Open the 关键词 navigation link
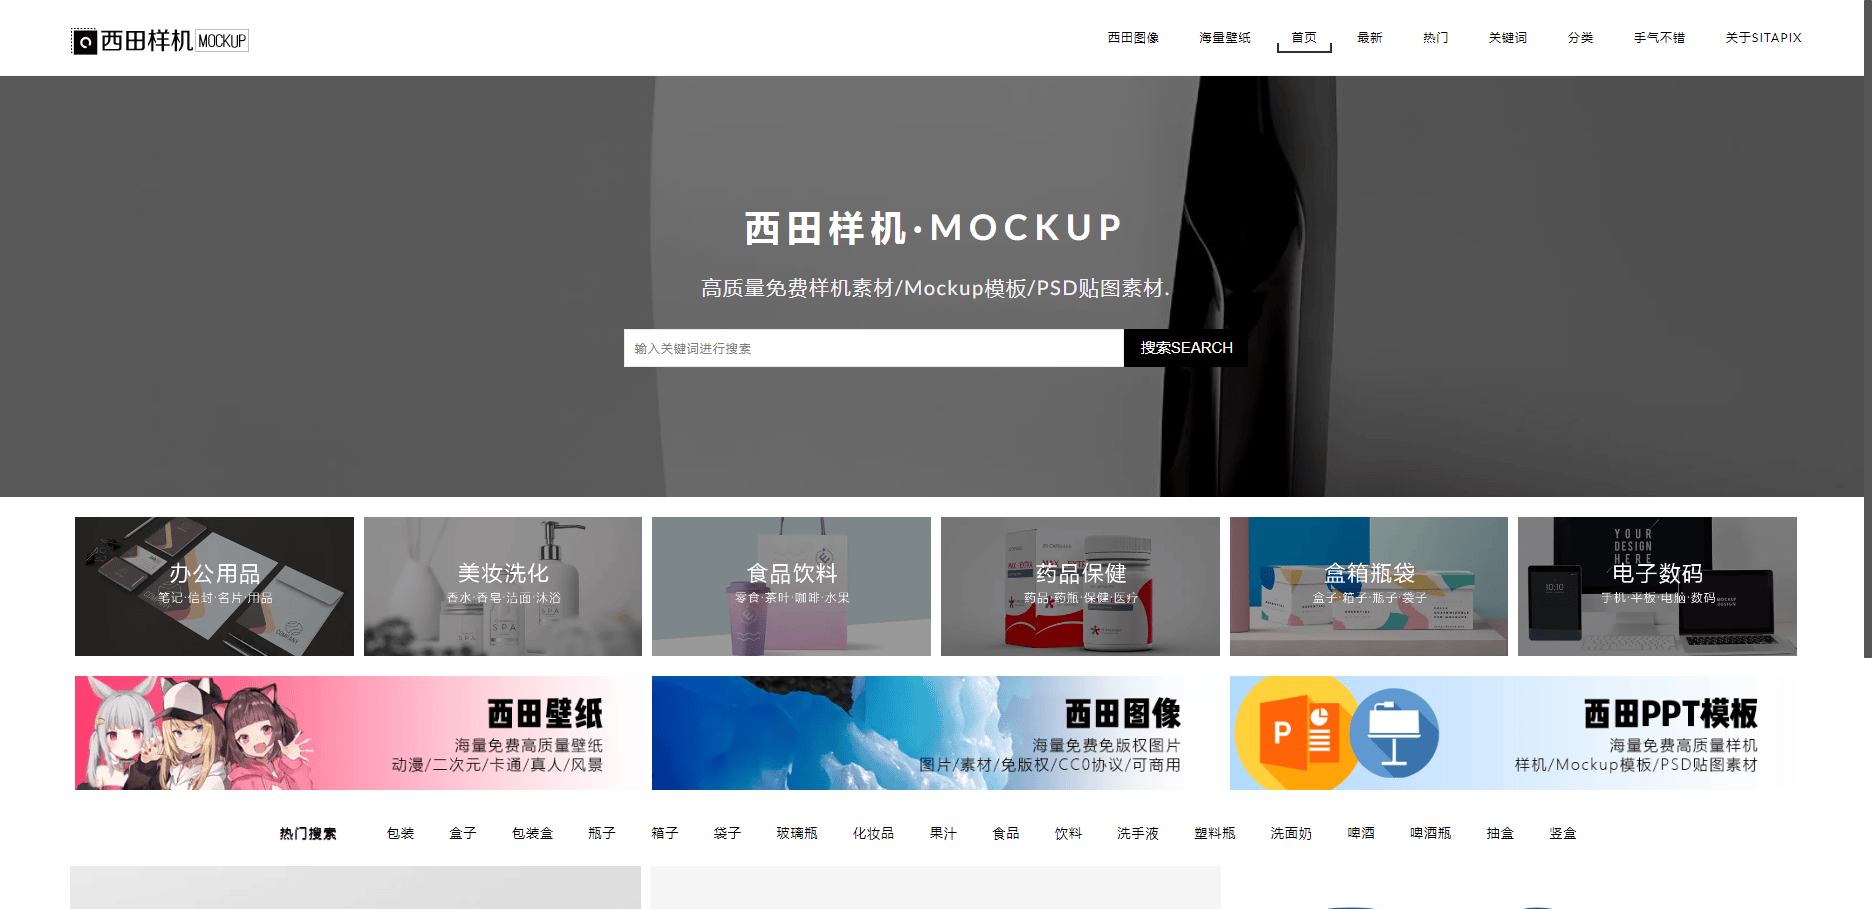Image resolution: width=1872 pixels, height=909 pixels. (1507, 38)
